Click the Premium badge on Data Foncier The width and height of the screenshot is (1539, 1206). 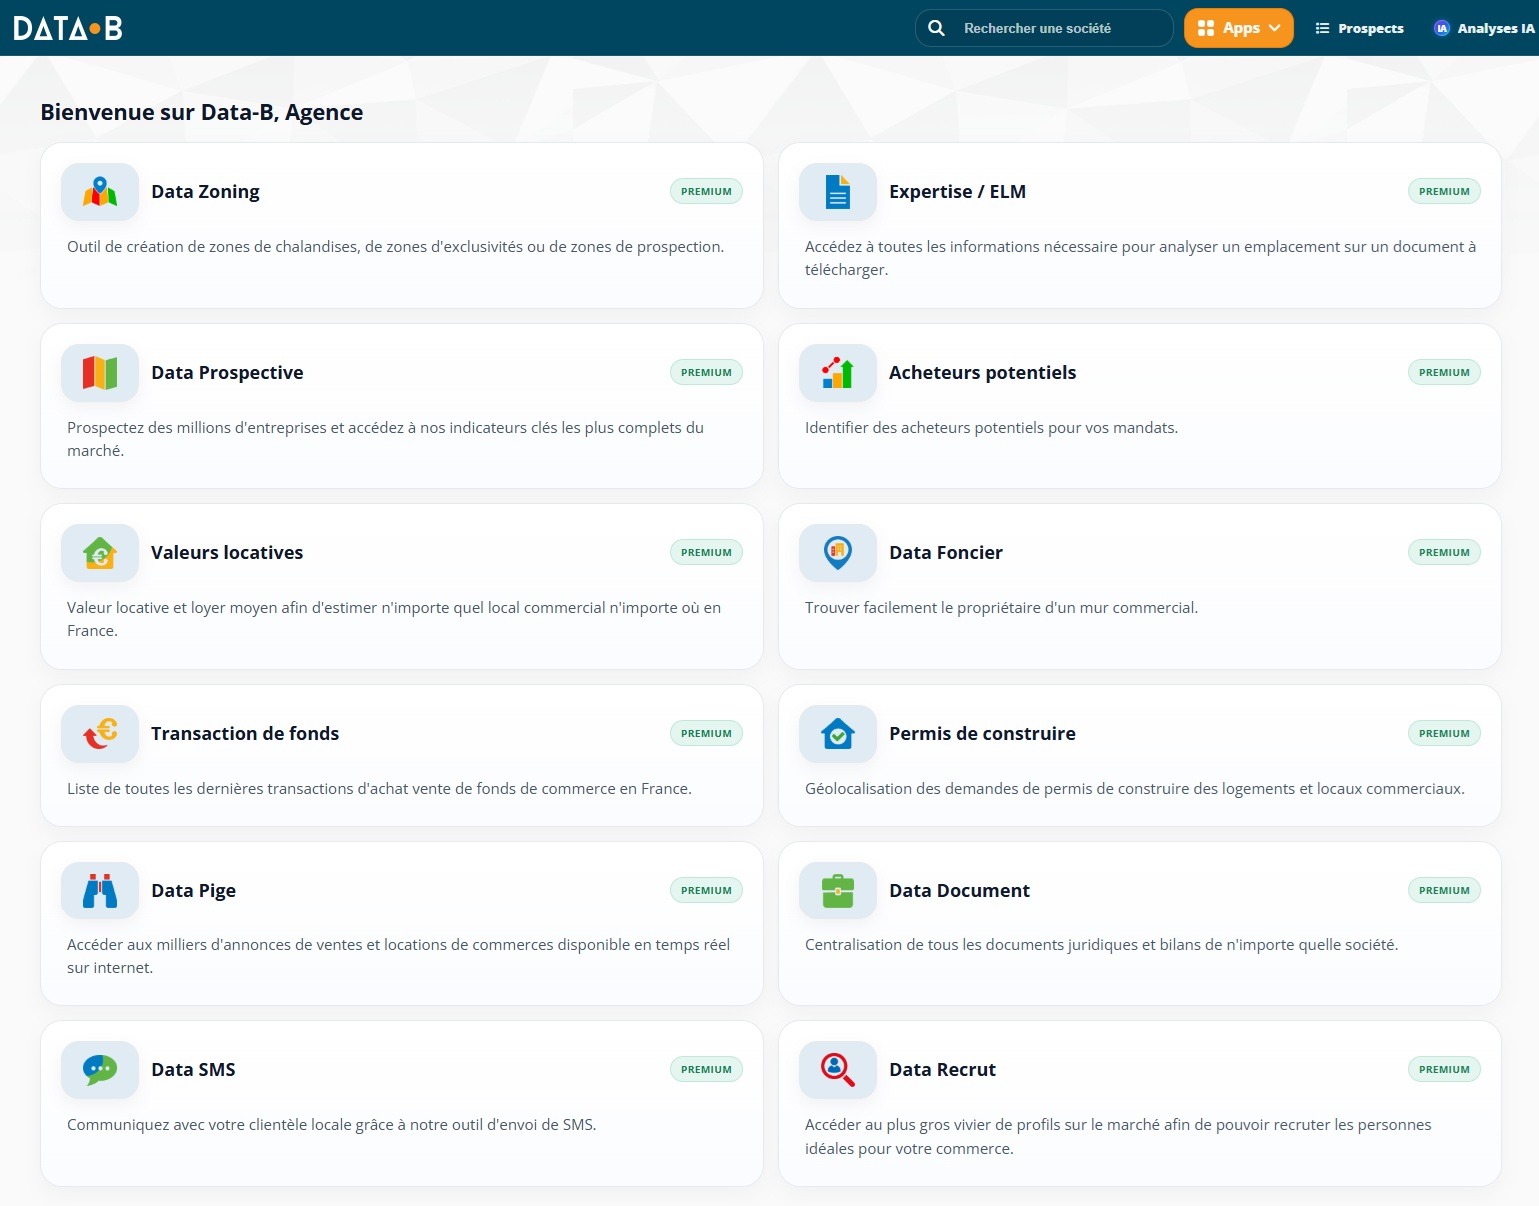(x=1444, y=553)
